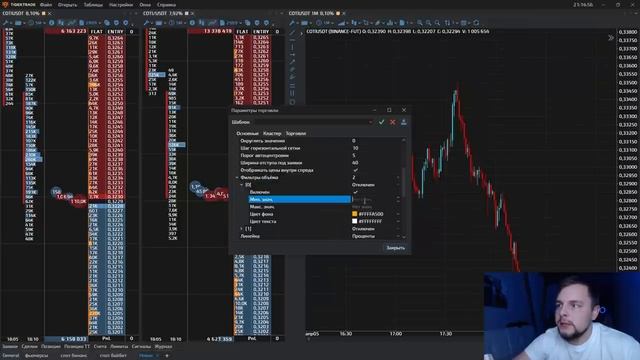Open dropdown arrow on 'Цвет текста' row
The height and width of the screenshot is (360, 640).
tap(398, 221)
